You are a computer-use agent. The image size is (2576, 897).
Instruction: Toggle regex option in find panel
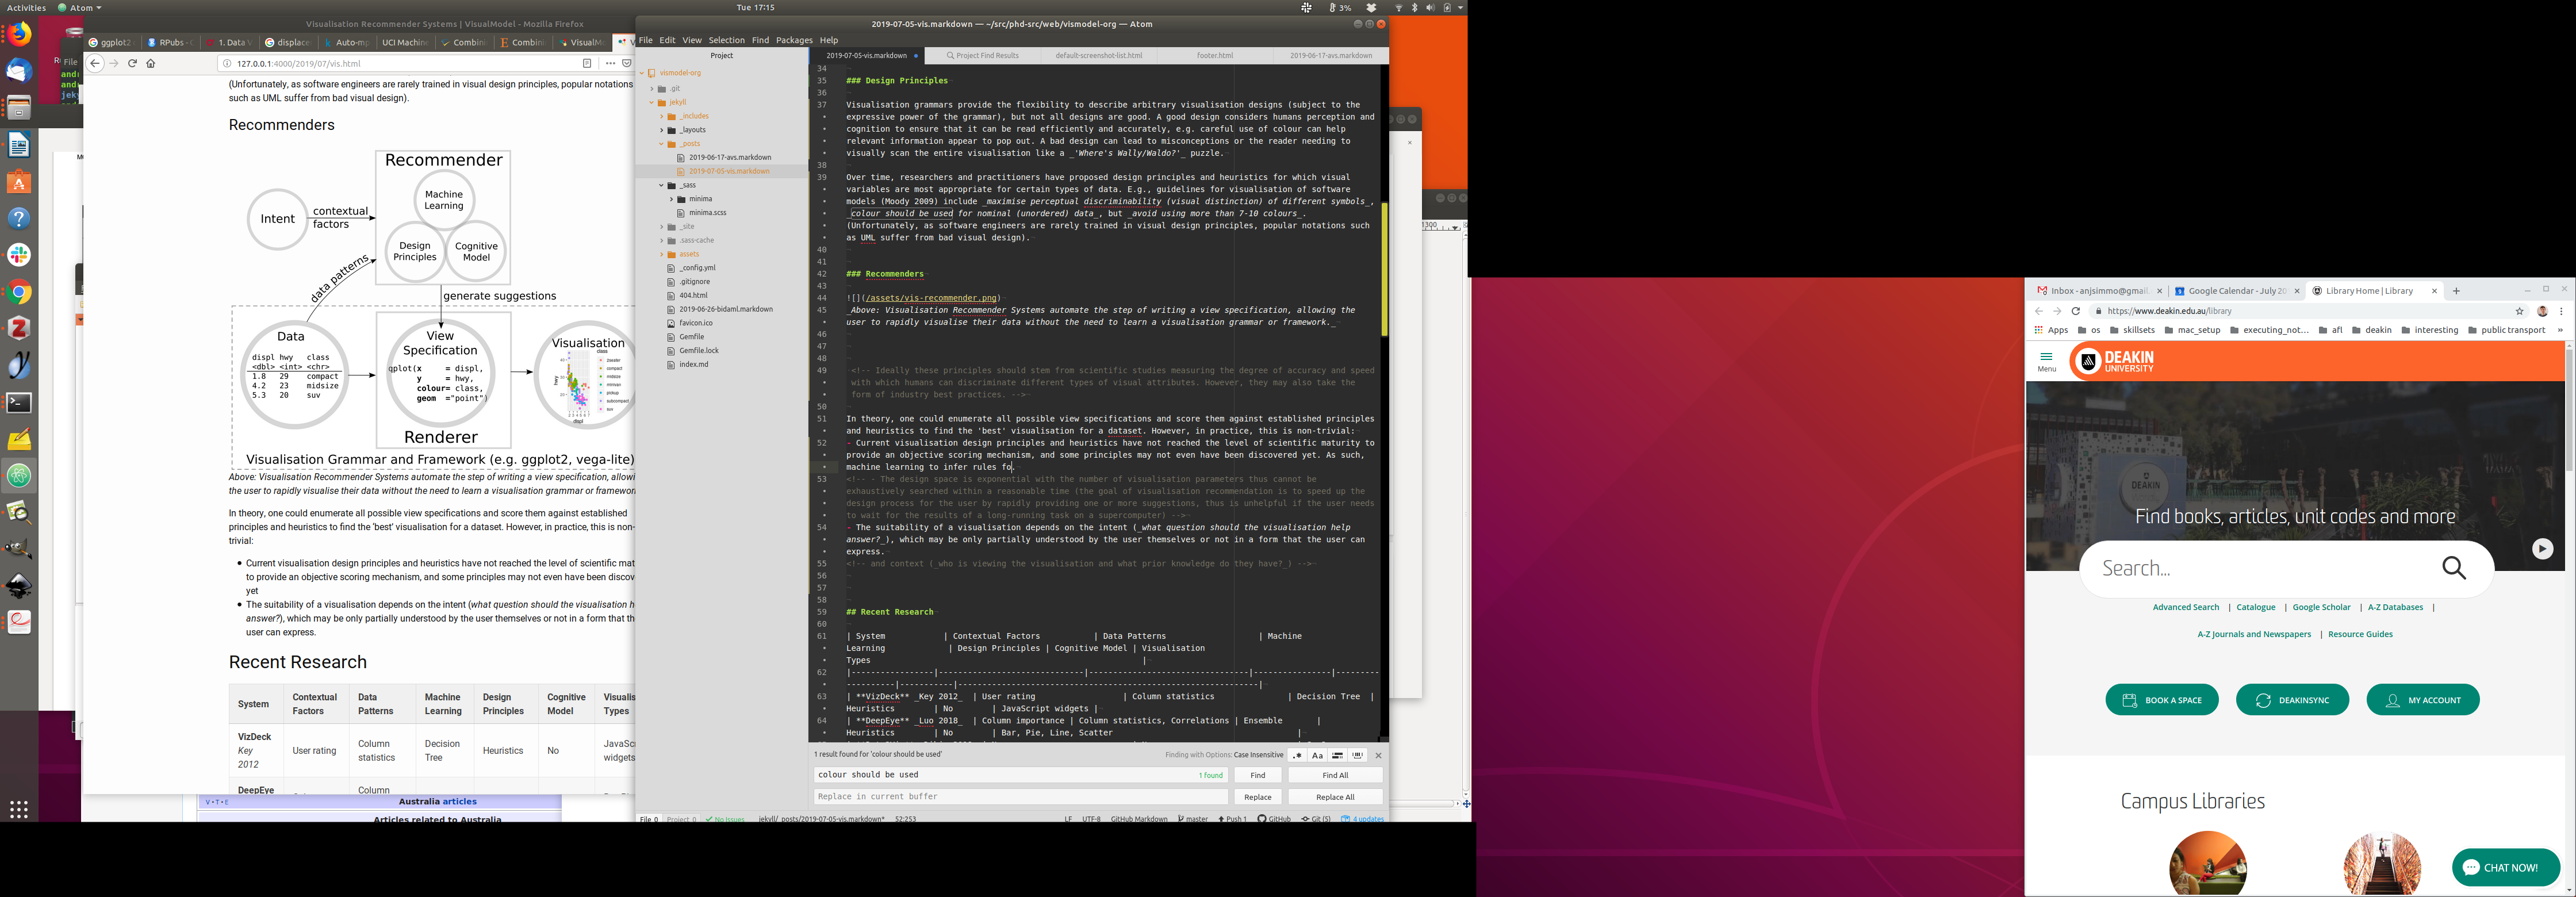(x=1297, y=755)
